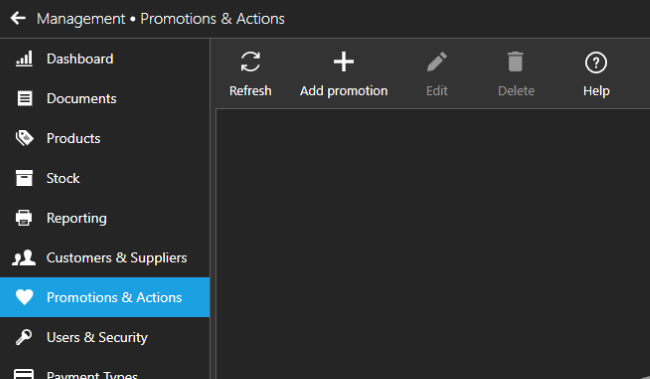Screen dimensions: 650x379
Task: Click the Reporting printer icon
Action: [24, 218]
